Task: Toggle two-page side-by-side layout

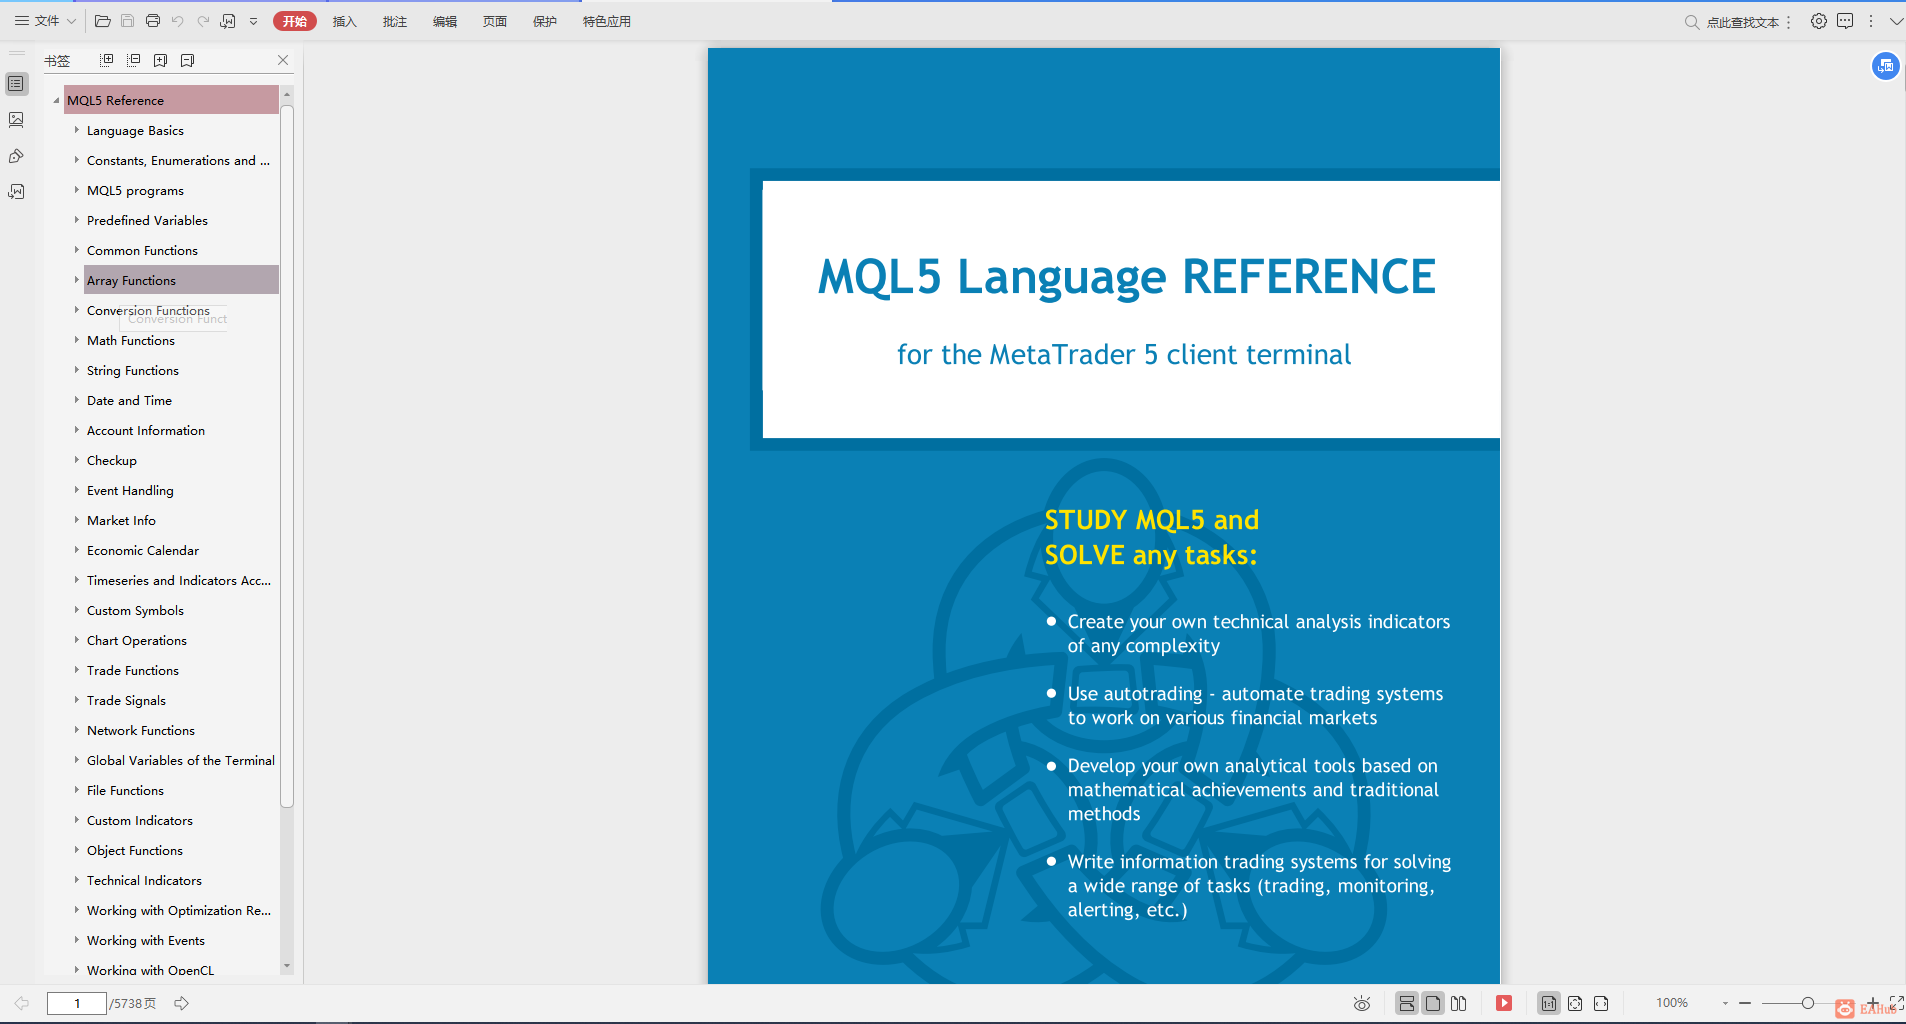Action: (1459, 1003)
